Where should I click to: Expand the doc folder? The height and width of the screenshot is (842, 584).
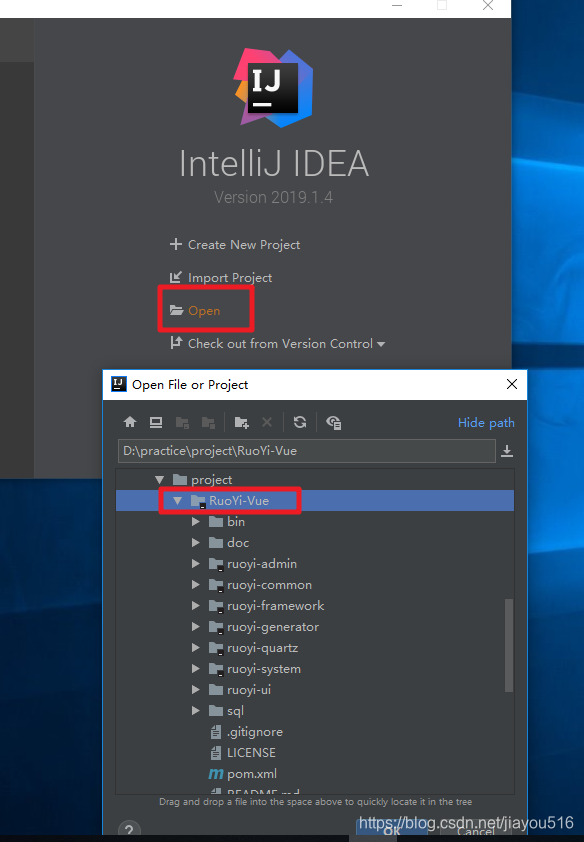pos(196,543)
